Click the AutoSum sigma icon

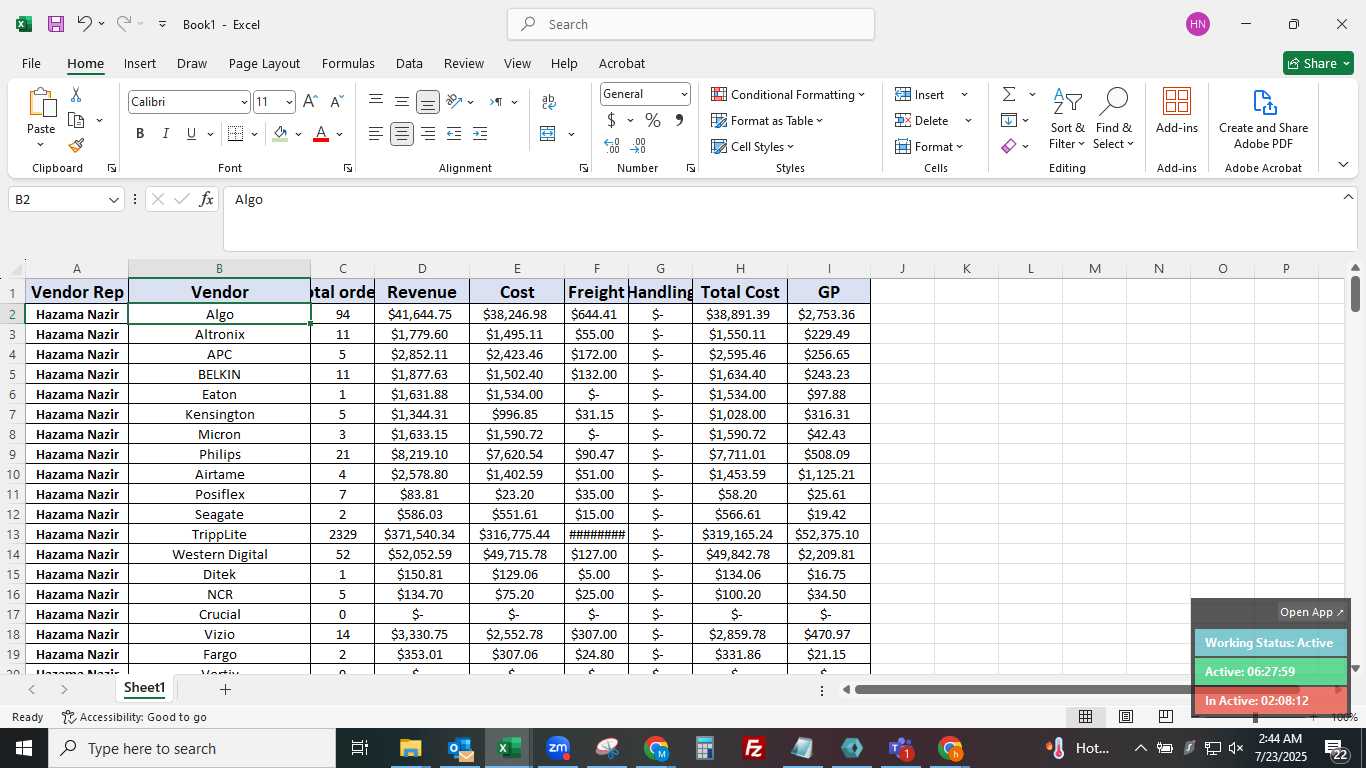[x=1009, y=94]
